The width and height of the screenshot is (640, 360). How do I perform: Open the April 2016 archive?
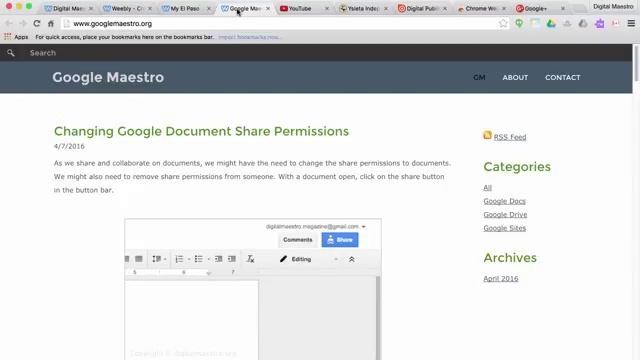pos(501,279)
